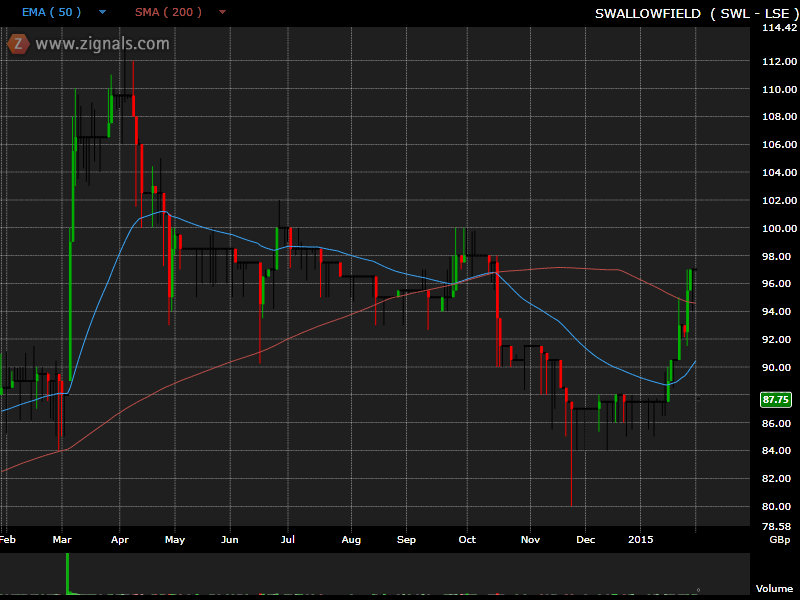Open the EMA (50) dropdown arrow
Screen dimensions: 800x600
(103, 13)
